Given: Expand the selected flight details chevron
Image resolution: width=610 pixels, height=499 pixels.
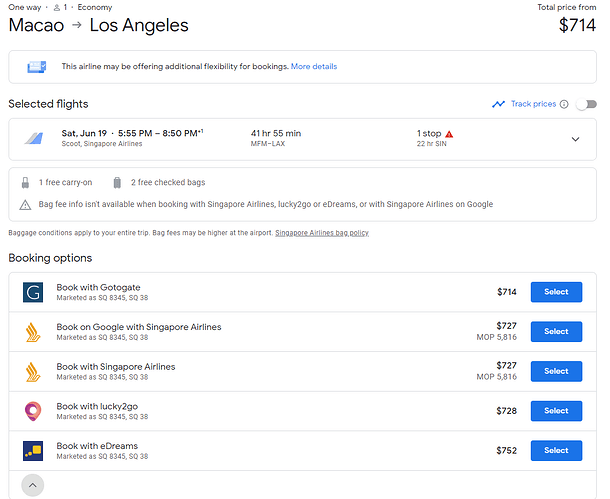Looking at the screenshot, I should pyautogui.click(x=575, y=139).
